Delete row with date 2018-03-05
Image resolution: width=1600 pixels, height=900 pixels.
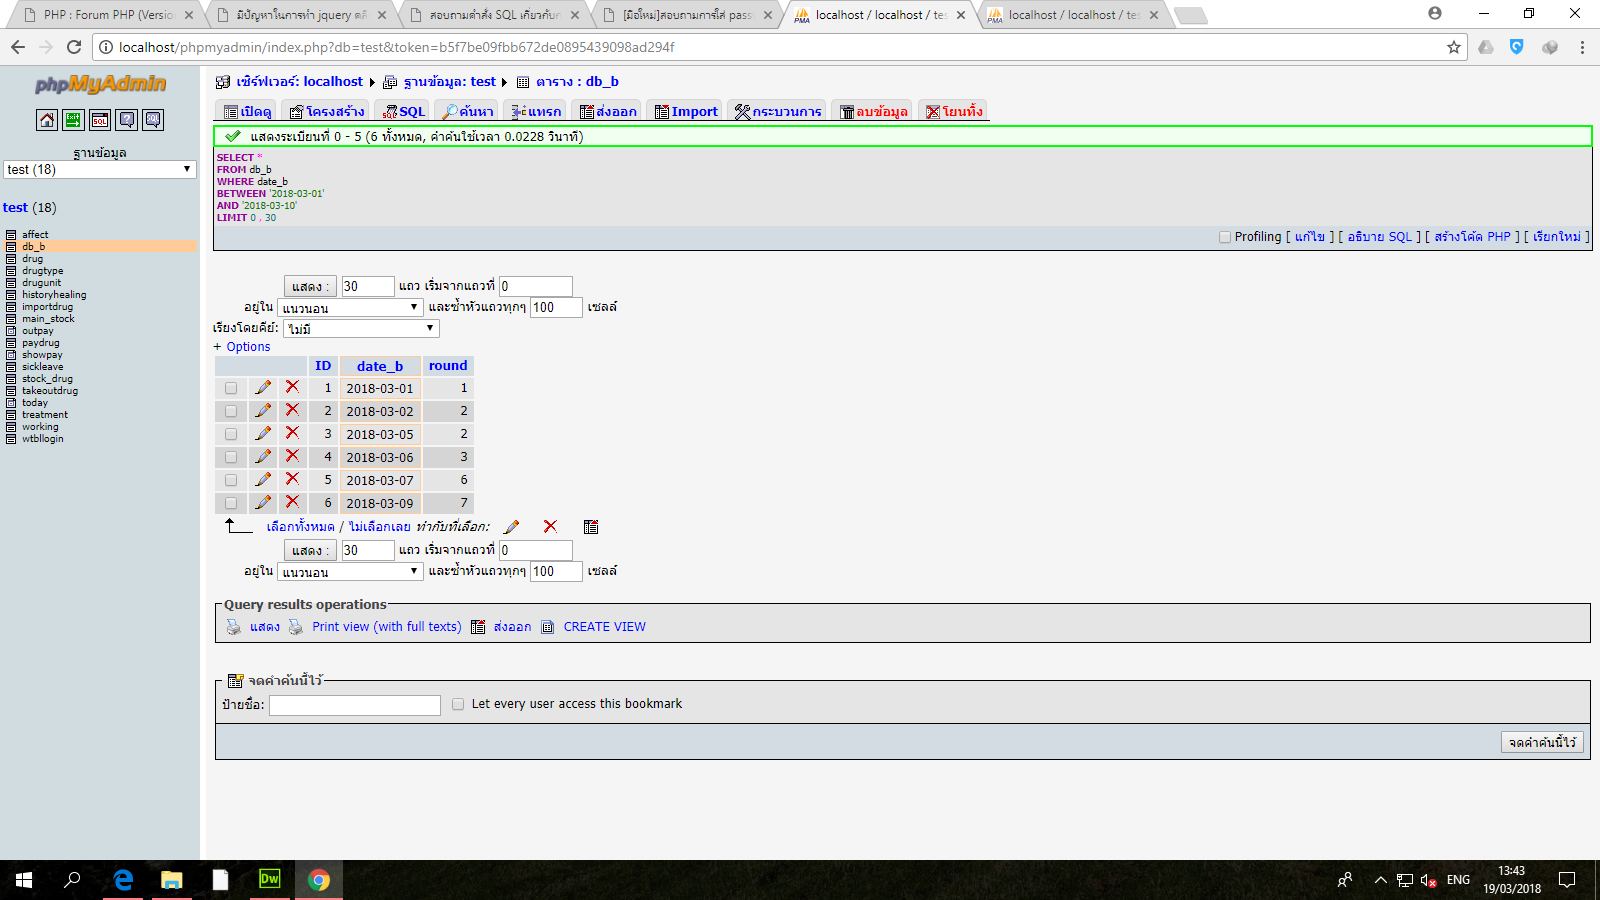(x=292, y=433)
